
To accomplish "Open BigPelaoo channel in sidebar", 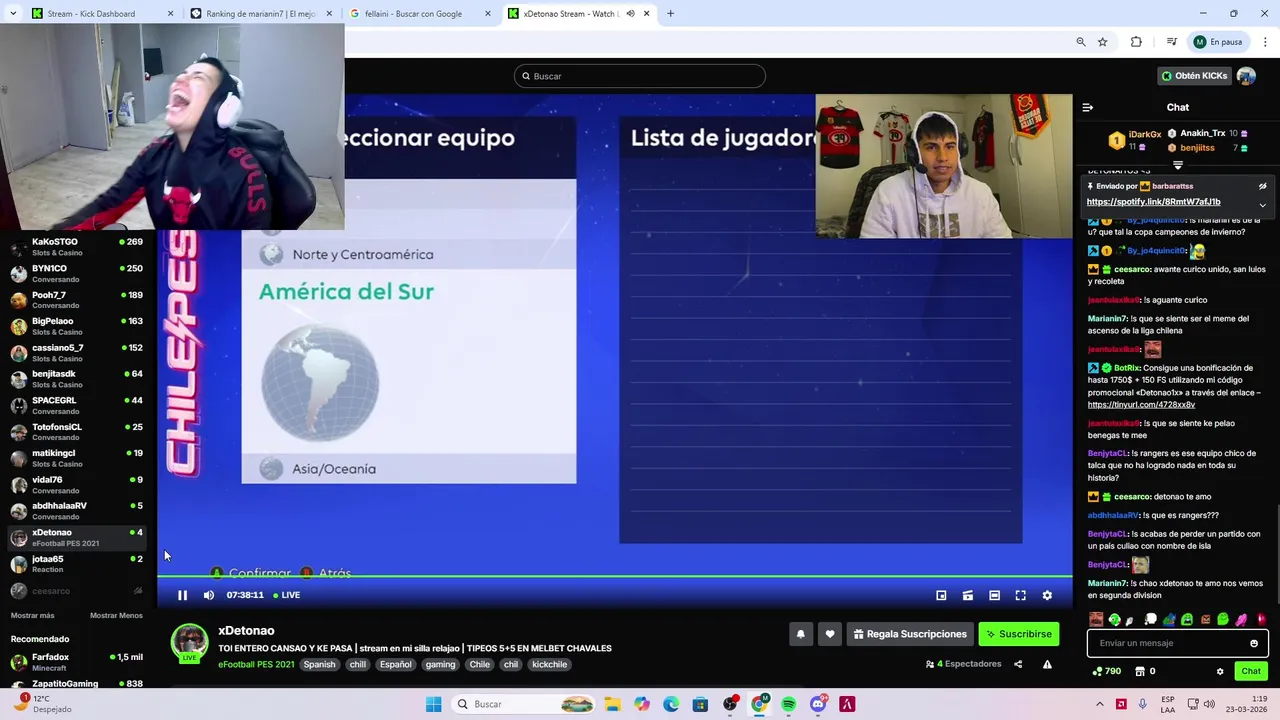I will (77, 326).
